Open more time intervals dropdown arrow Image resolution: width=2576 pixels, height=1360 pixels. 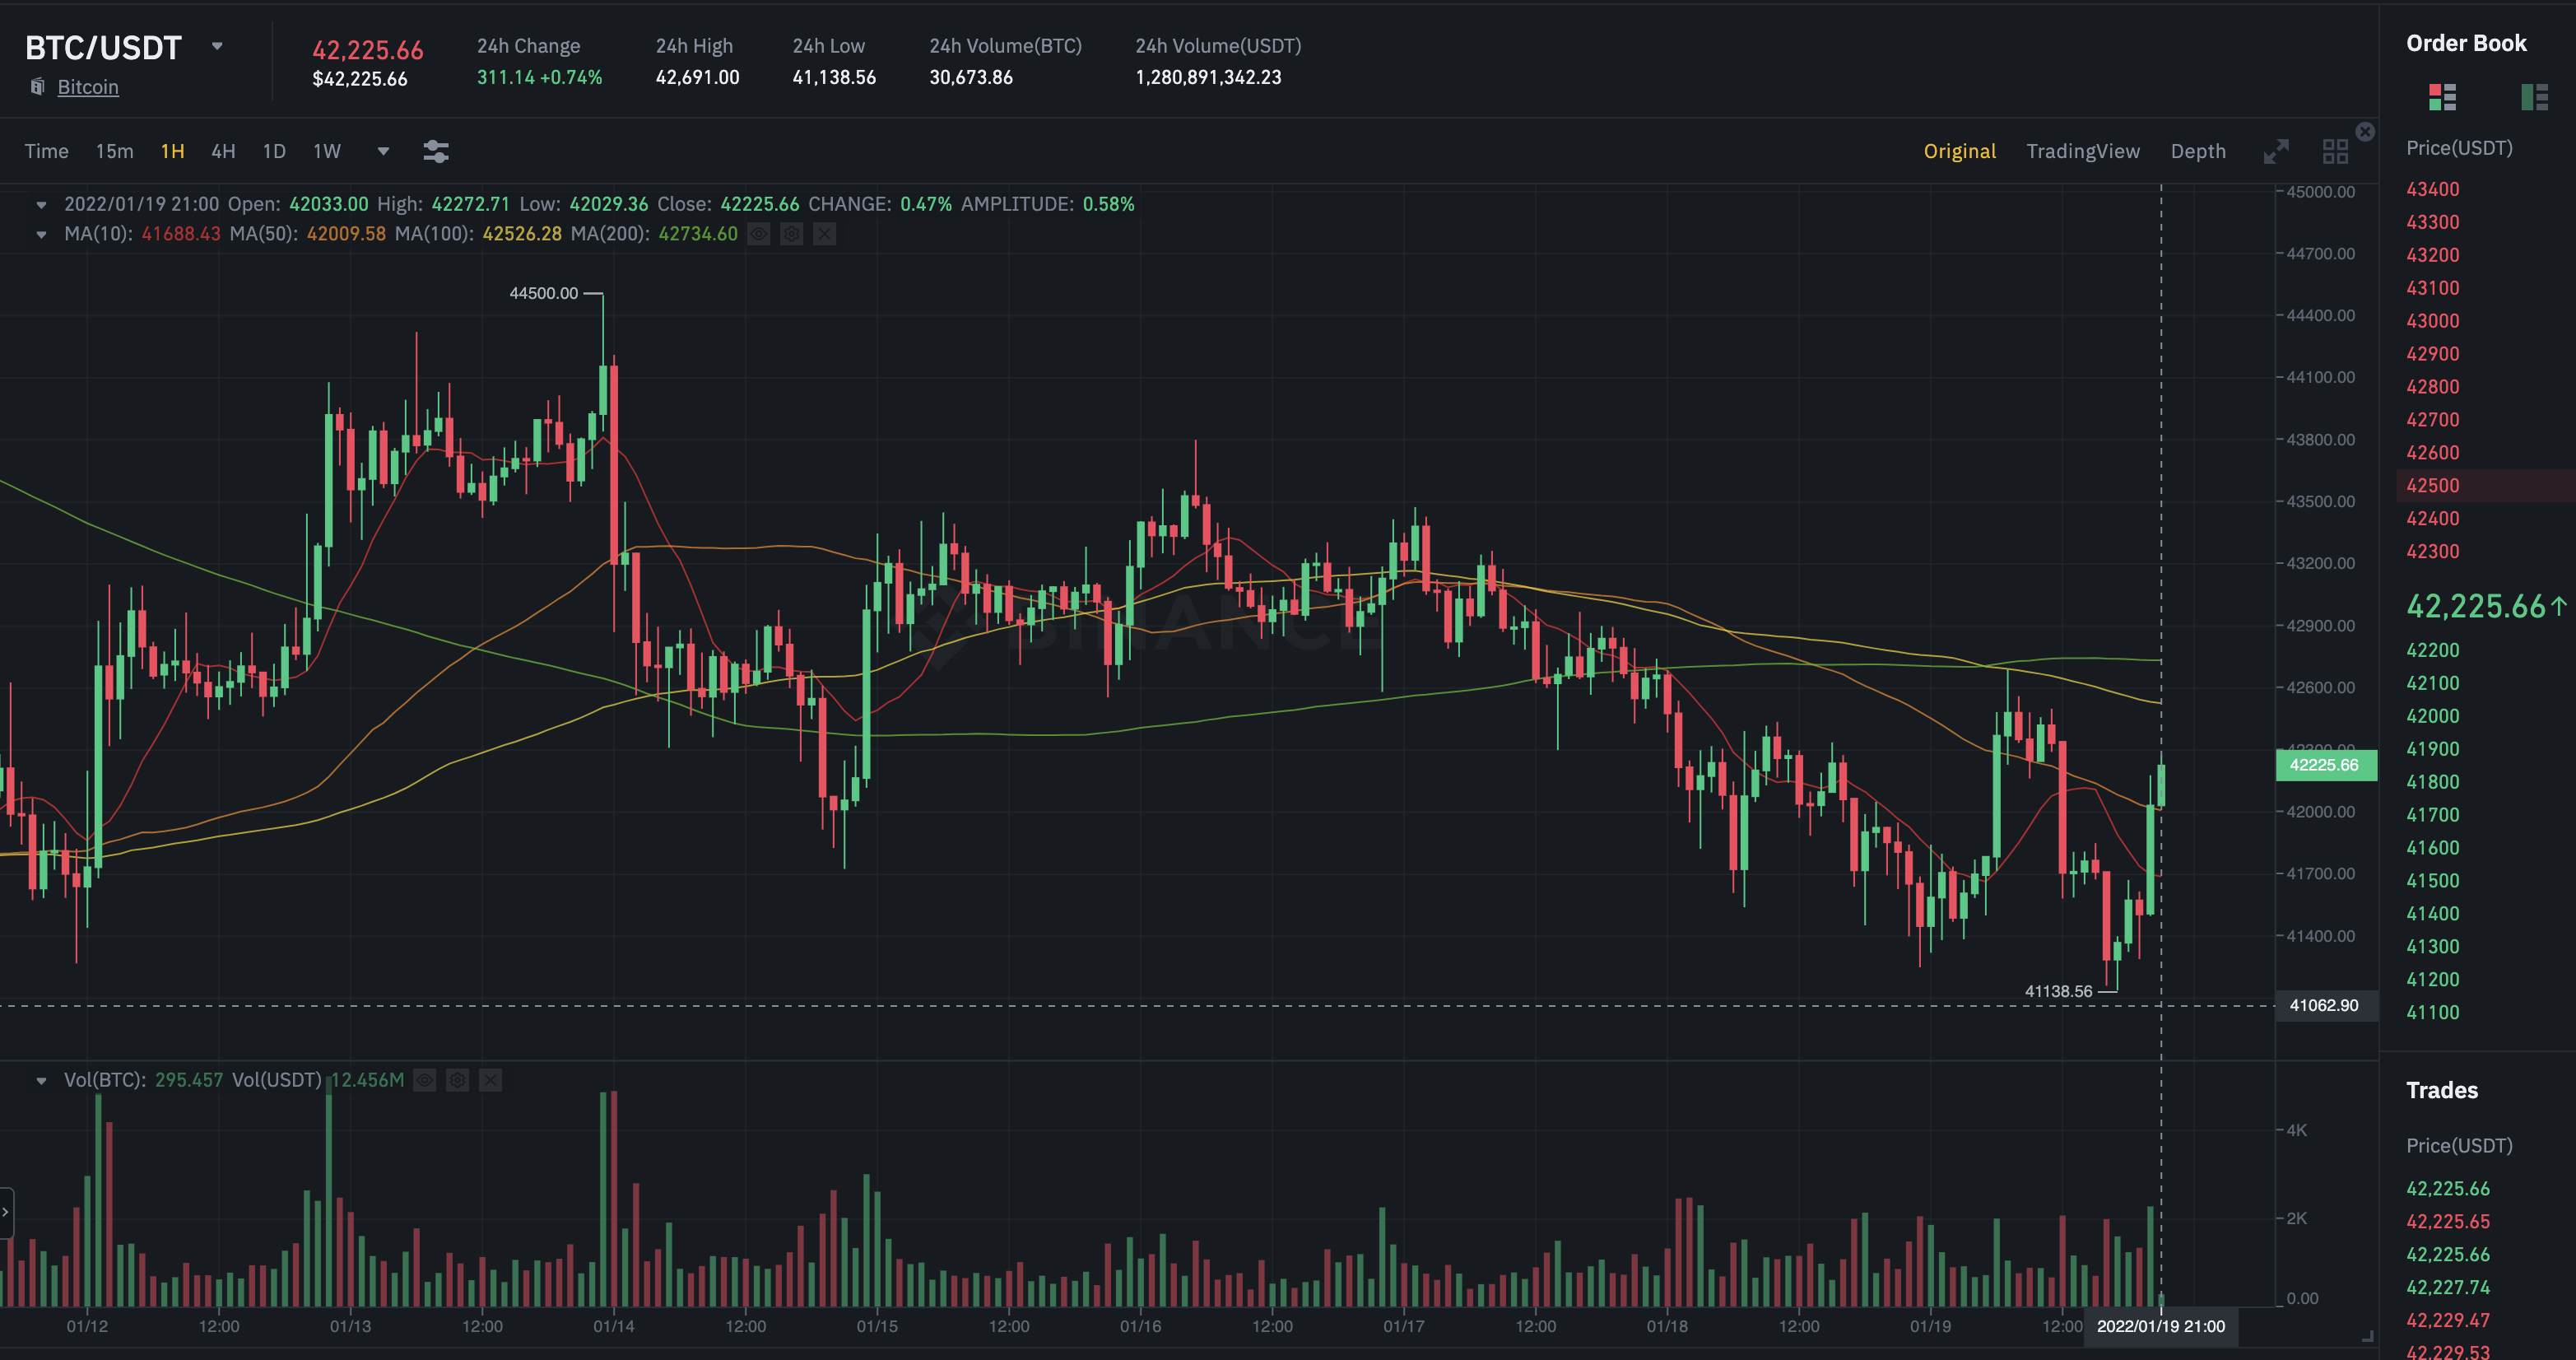383,151
